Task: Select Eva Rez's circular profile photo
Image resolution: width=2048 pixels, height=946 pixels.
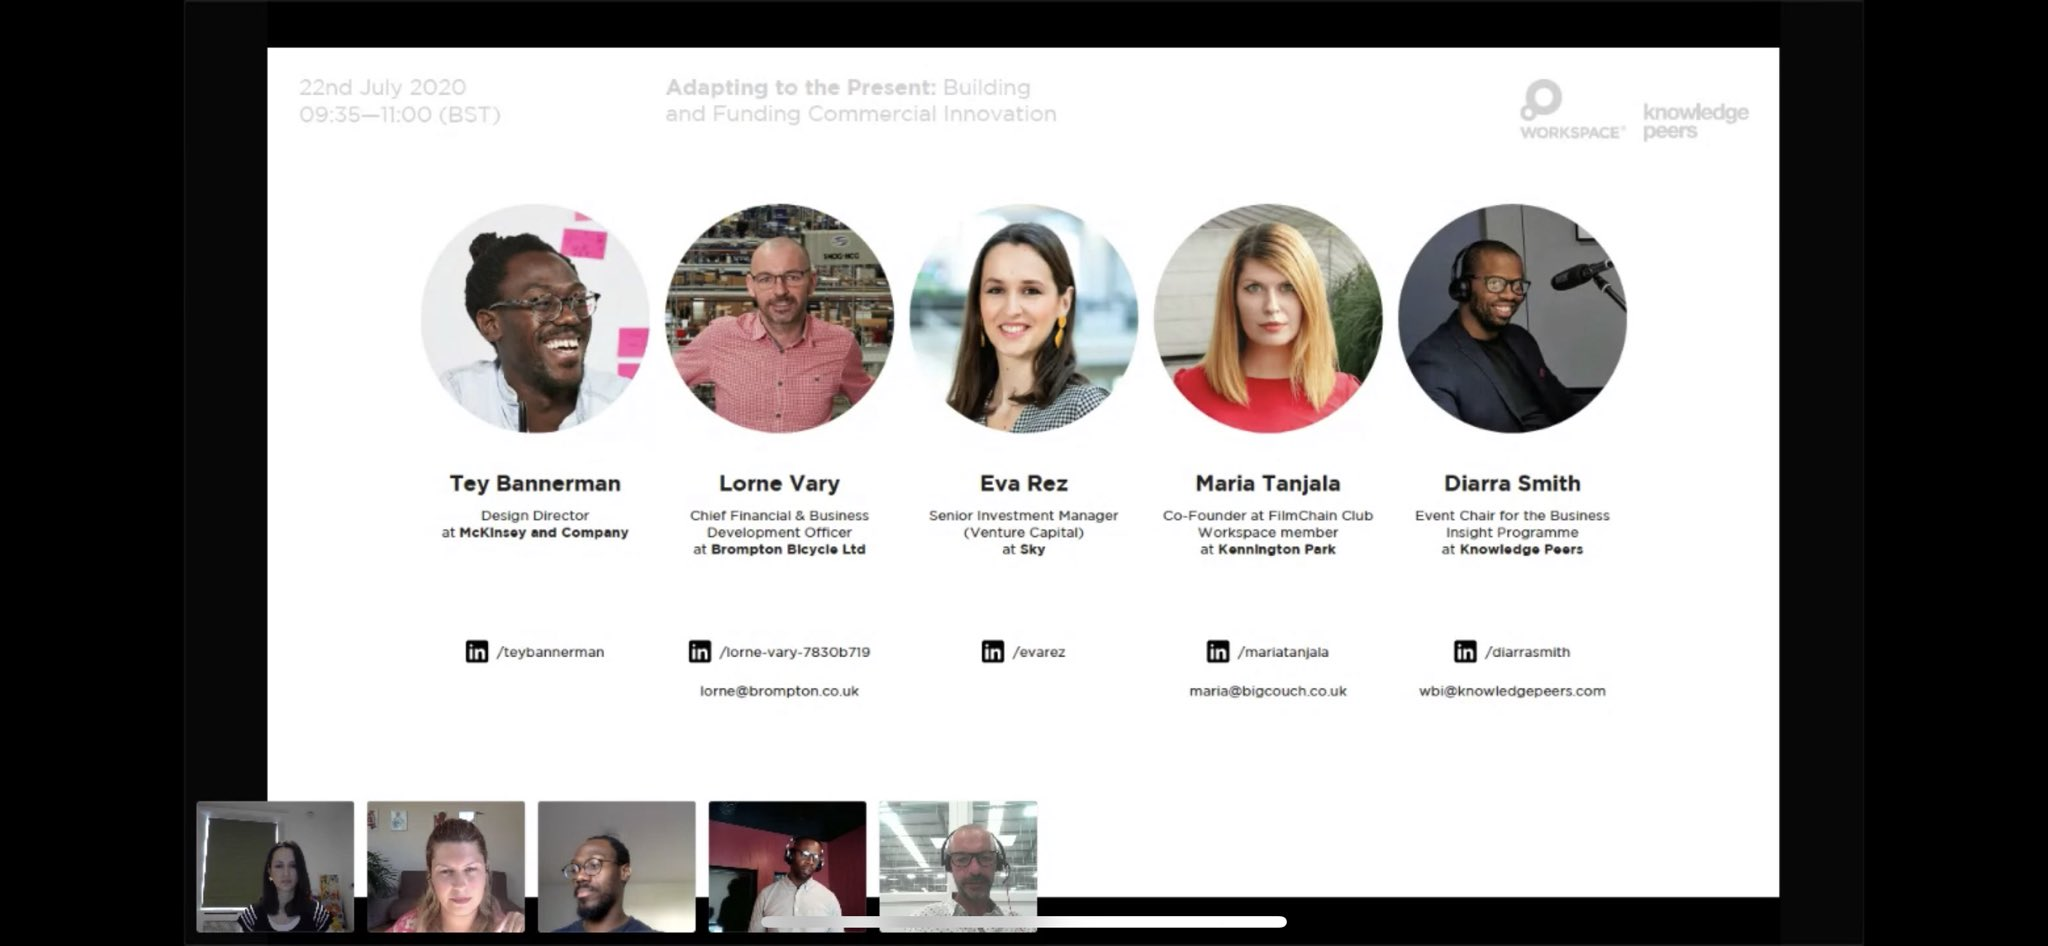Action: [x=1024, y=319]
